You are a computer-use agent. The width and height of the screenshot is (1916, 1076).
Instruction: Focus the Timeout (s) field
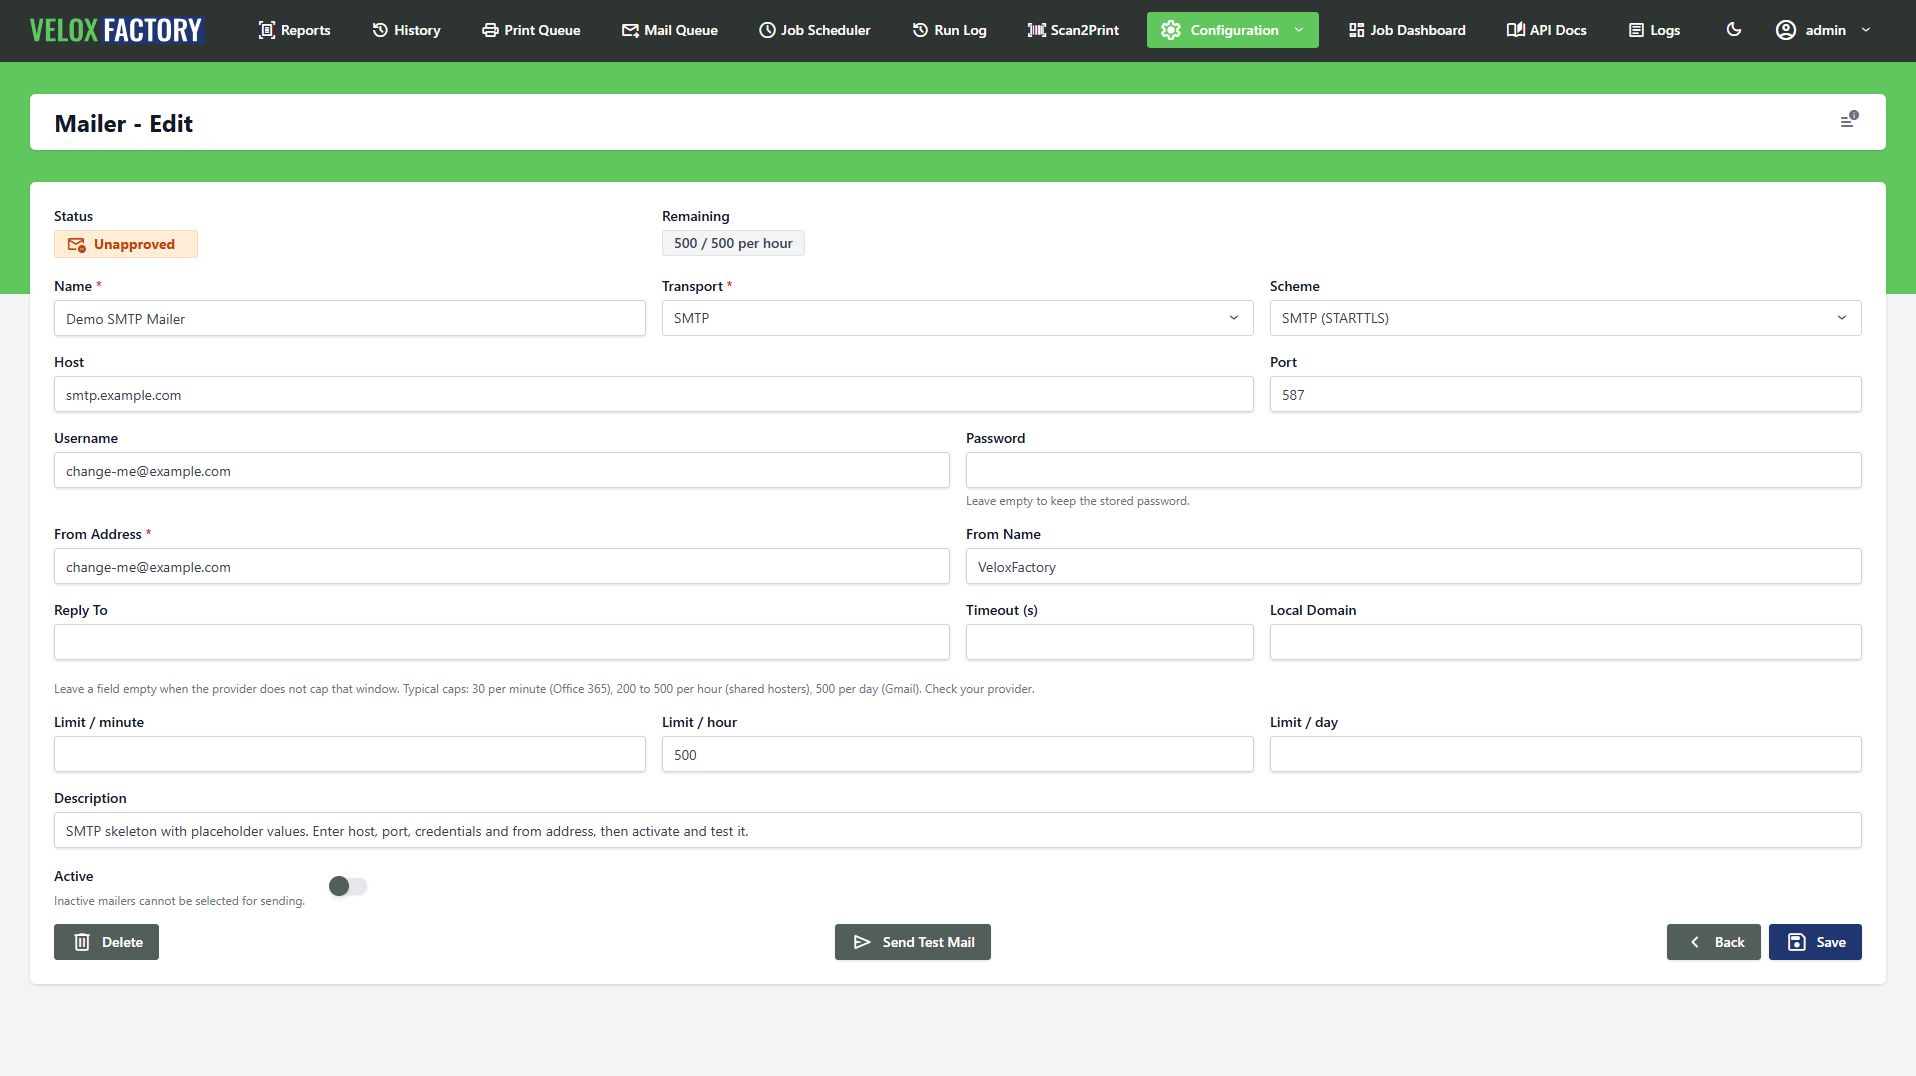(1109, 642)
